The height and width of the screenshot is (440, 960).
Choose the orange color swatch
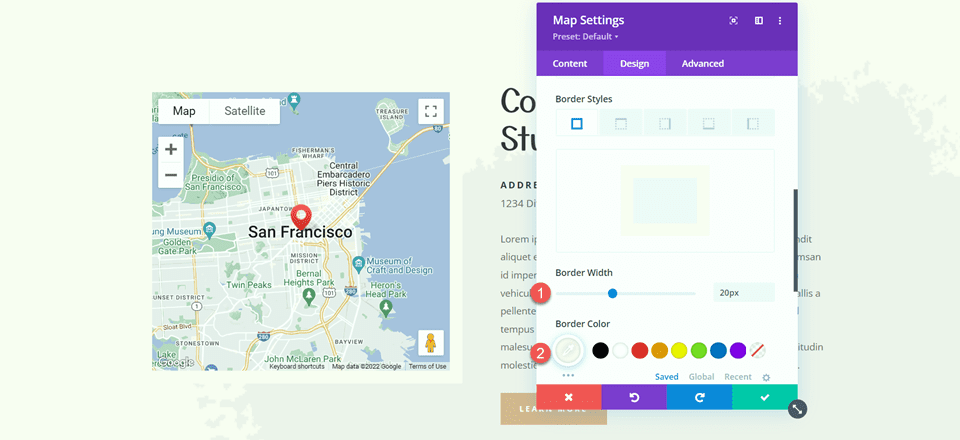pyautogui.click(x=659, y=351)
